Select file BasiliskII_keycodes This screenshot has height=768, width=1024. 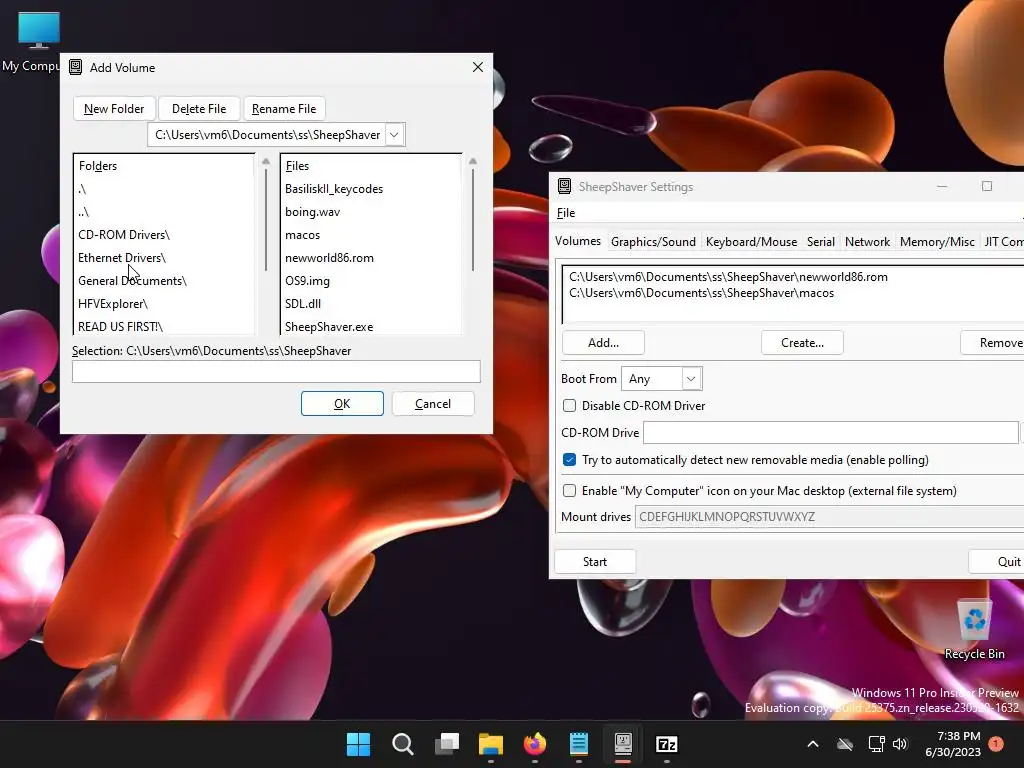(x=334, y=189)
